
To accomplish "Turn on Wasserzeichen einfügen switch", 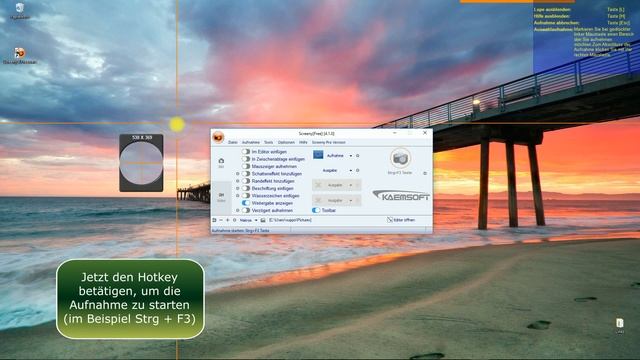I will pos(246,196).
